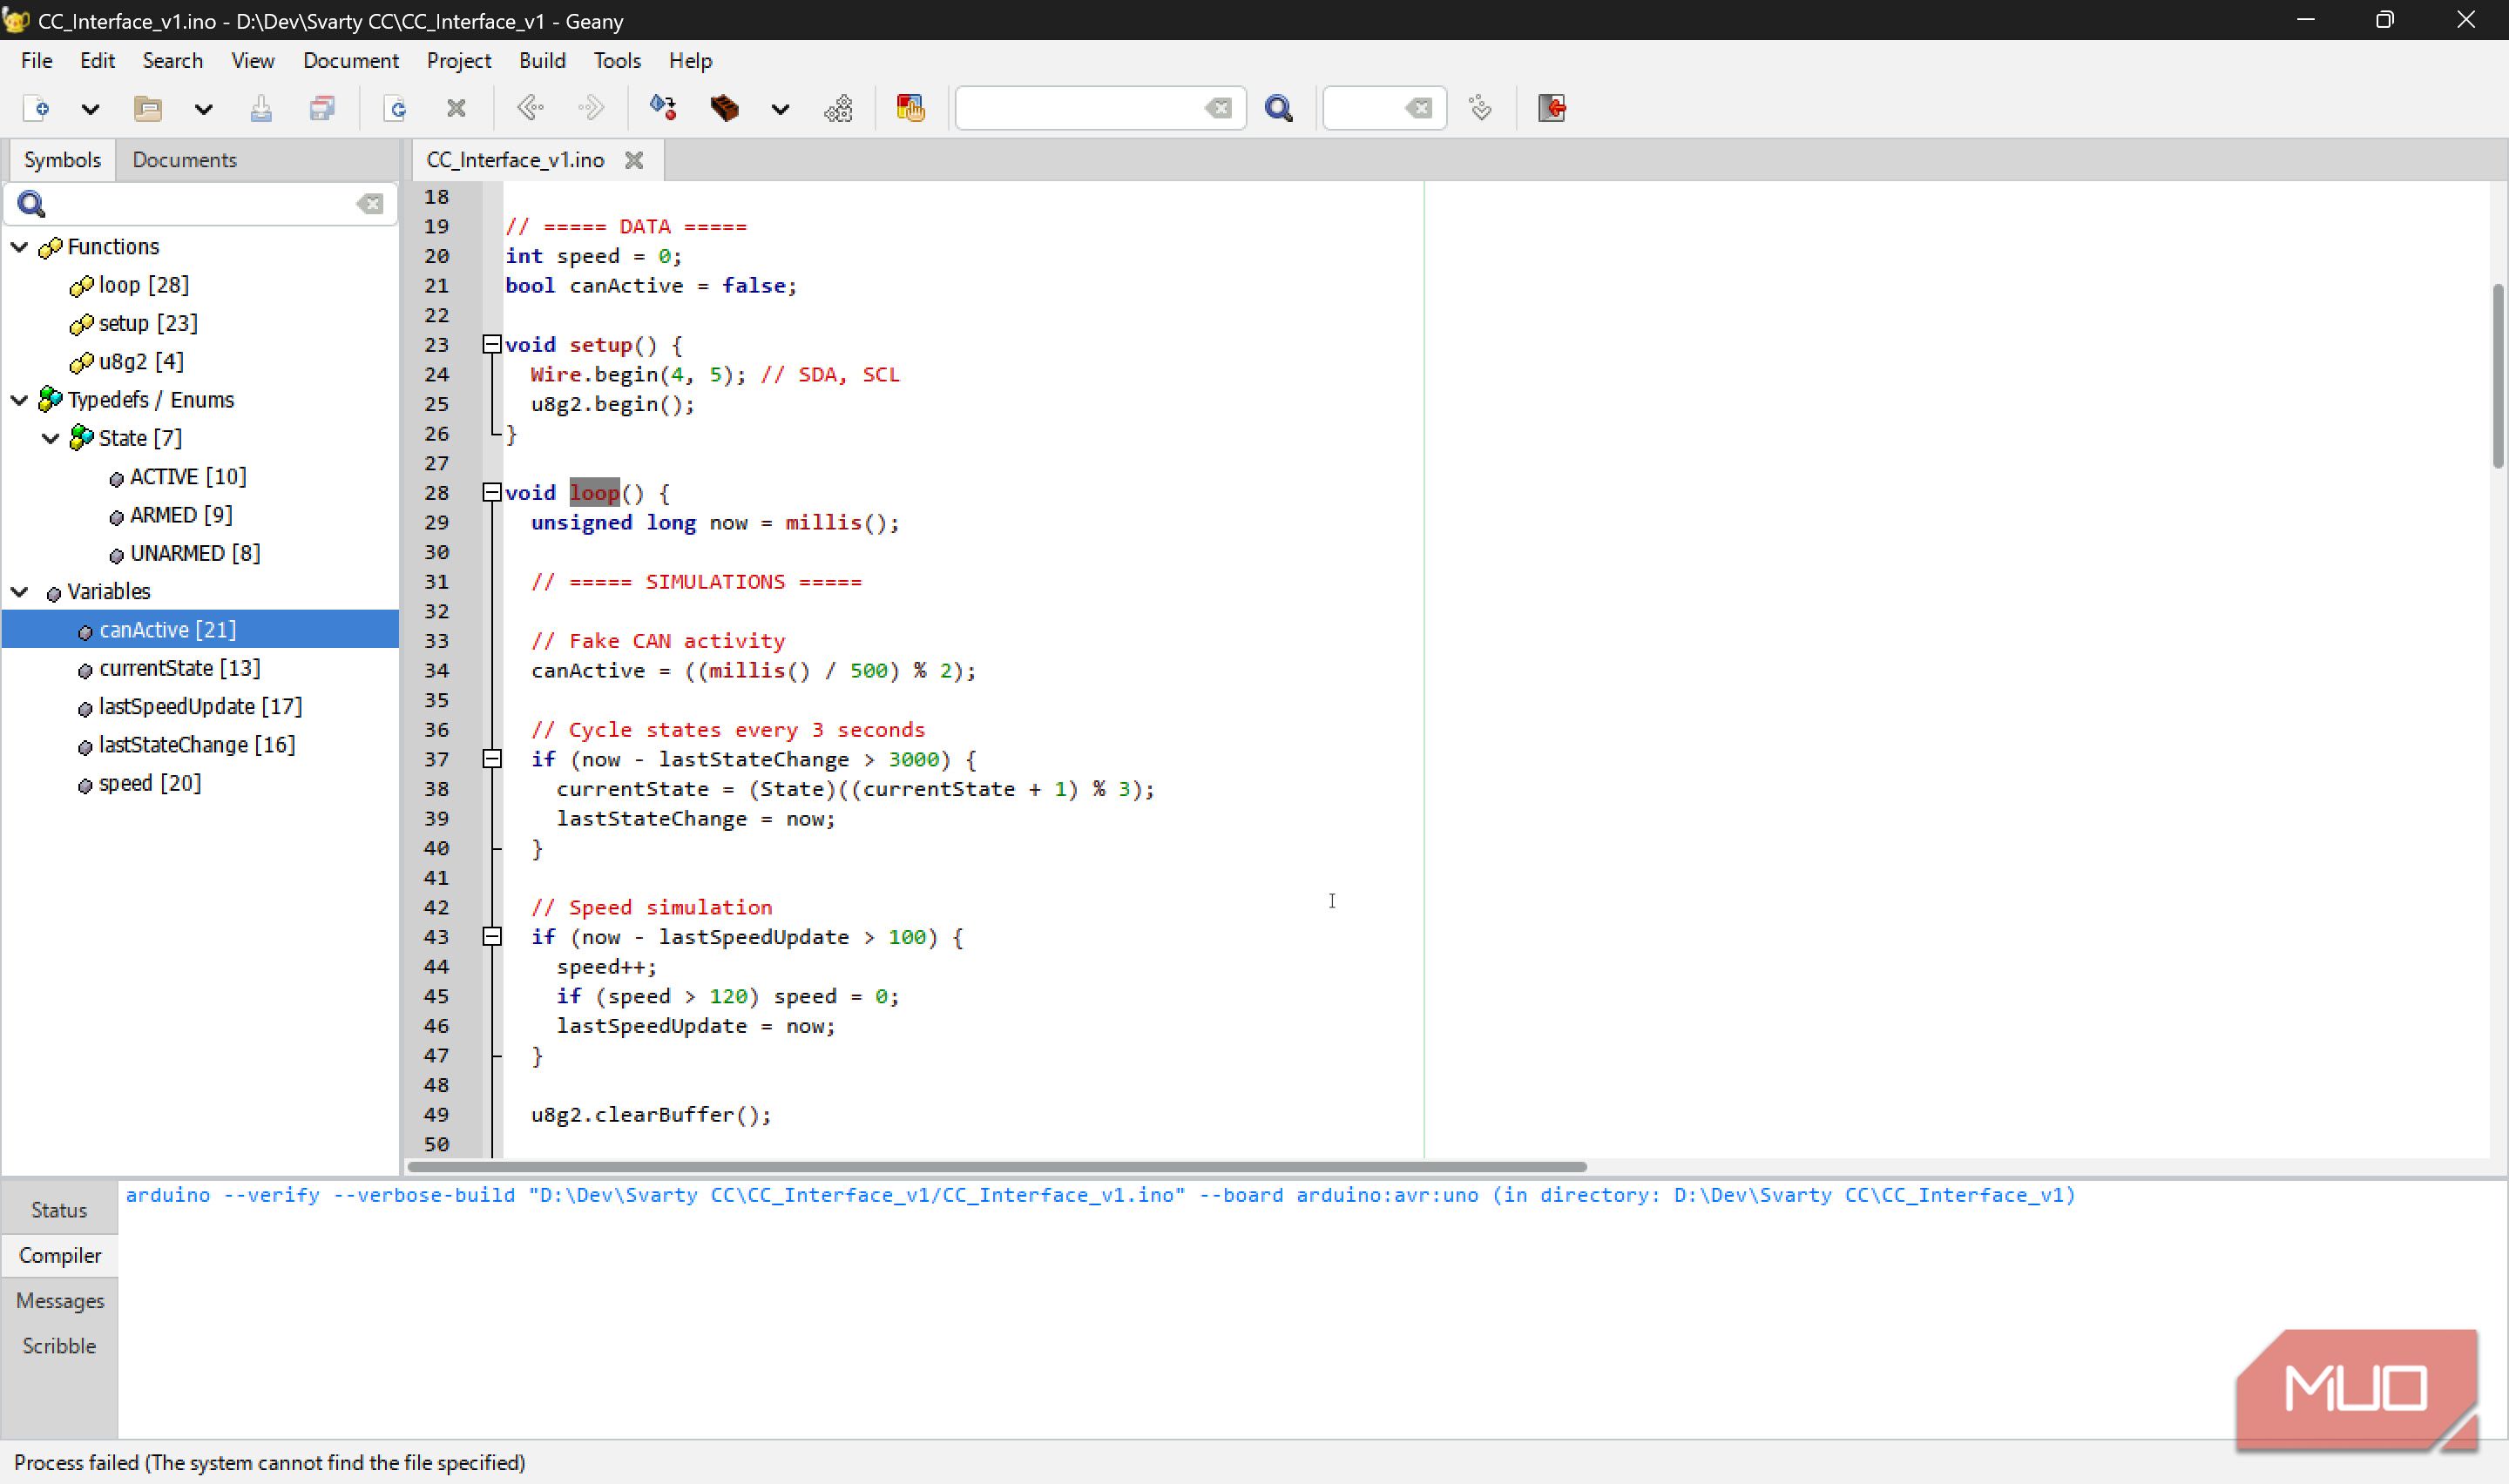Compile the current file icon
2509x1484 pixels.
click(663, 108)
